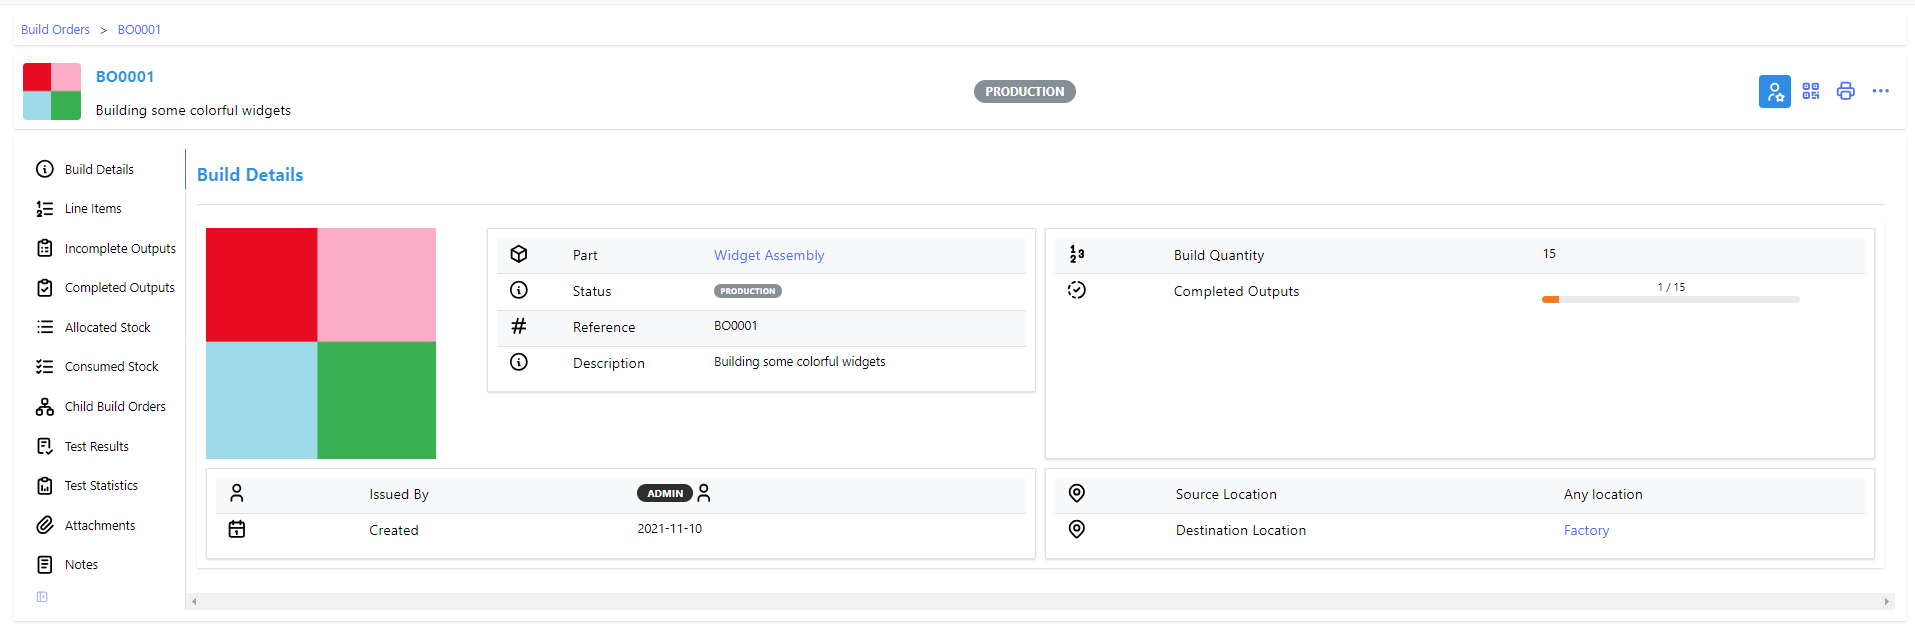This screenshot has height=628, width=1915.
Task: Click the horizontal scrollbar right arrow
Action: [1886, 601]
